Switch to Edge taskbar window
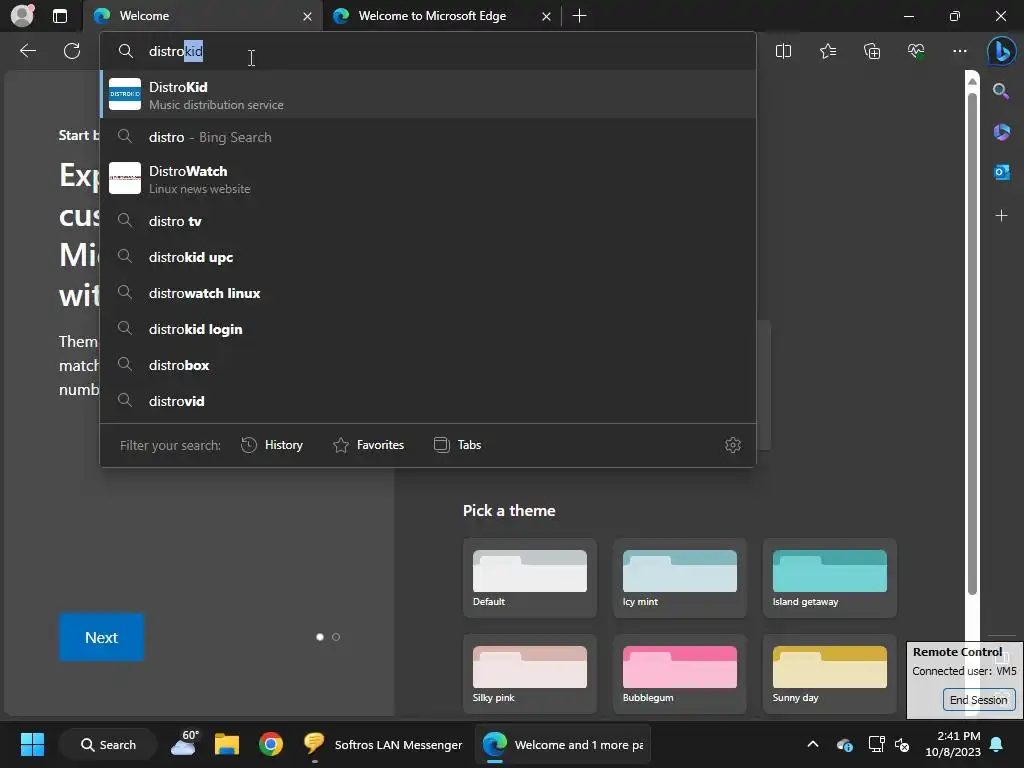The height and width of the screenshot is (768, 1024). pyautogui.click(x=563, y=744)
